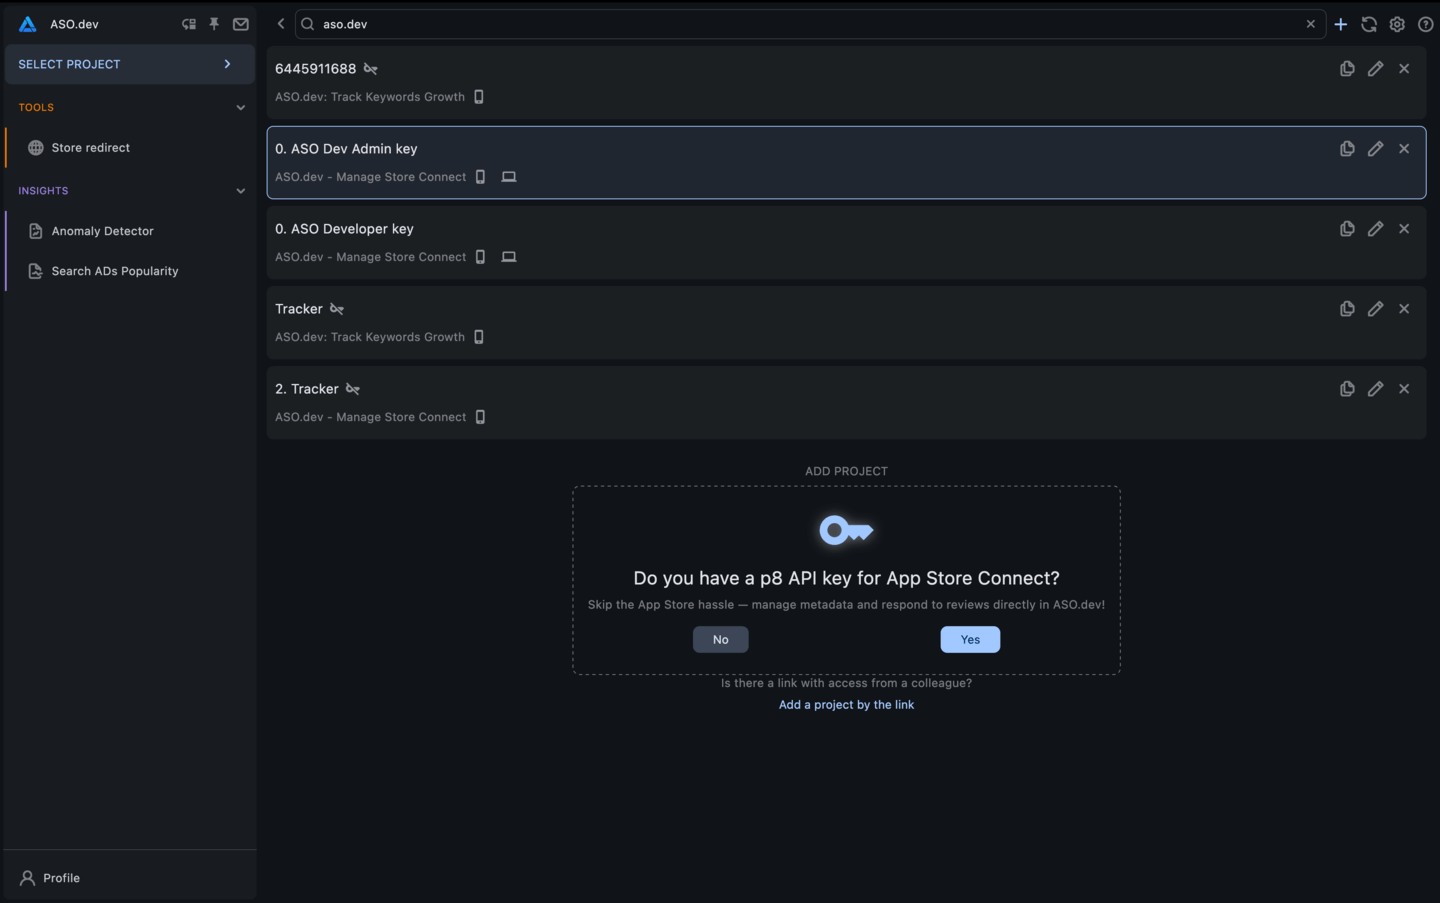Click the key icon next to 6445911688
The width and height of the screenshot is (1440, 903).
[x=370, y=68]
